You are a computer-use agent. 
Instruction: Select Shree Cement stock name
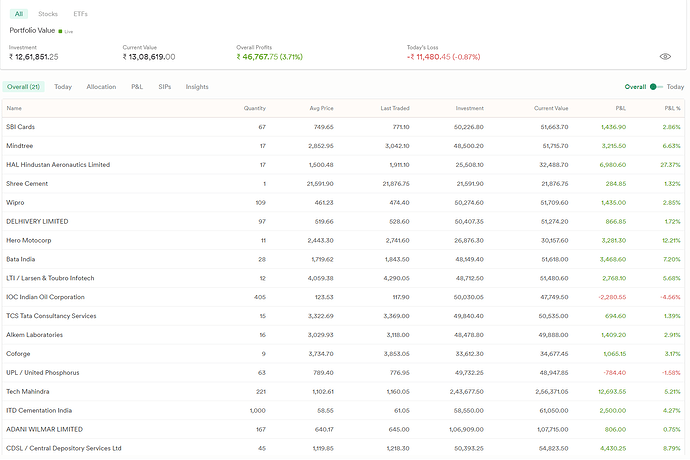[x=27, y=184]
